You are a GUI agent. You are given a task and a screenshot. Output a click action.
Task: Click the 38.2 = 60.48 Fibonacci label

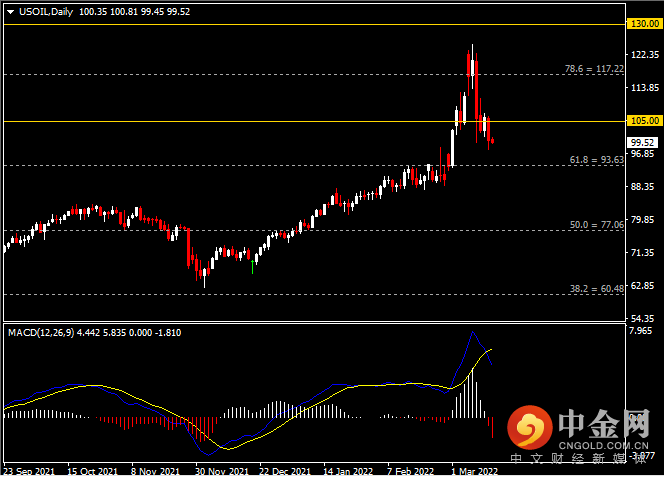pyautogui.click(x=597, y=288)
